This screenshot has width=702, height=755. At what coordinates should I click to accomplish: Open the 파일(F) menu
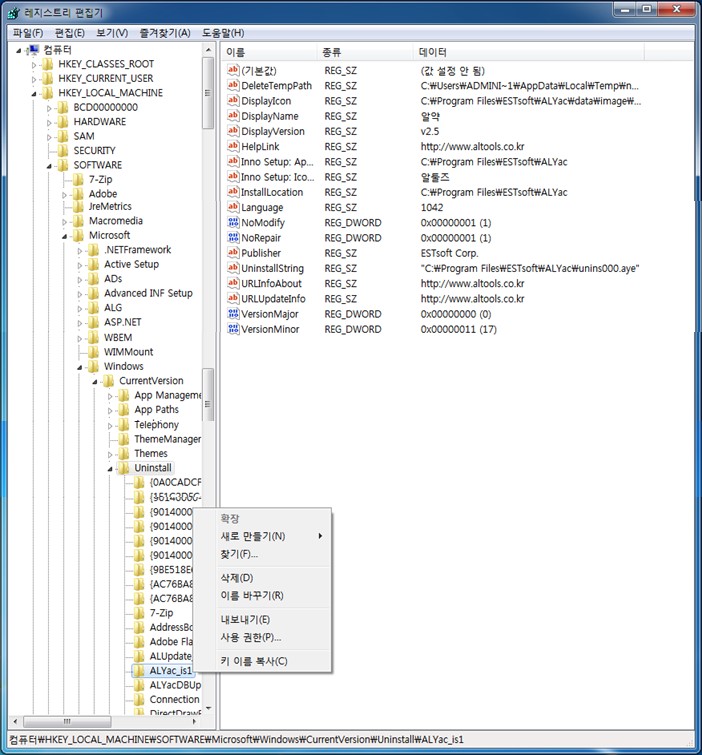(29, 33)
